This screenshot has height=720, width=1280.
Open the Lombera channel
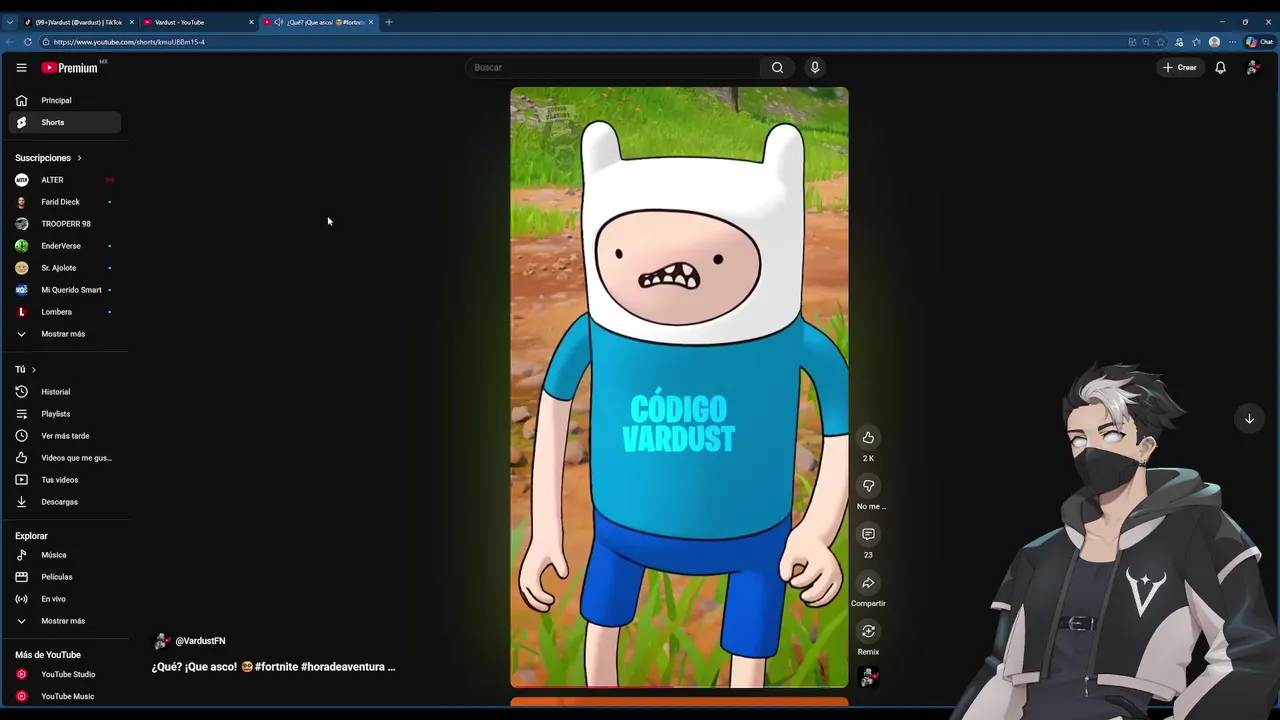pos(64,312)
